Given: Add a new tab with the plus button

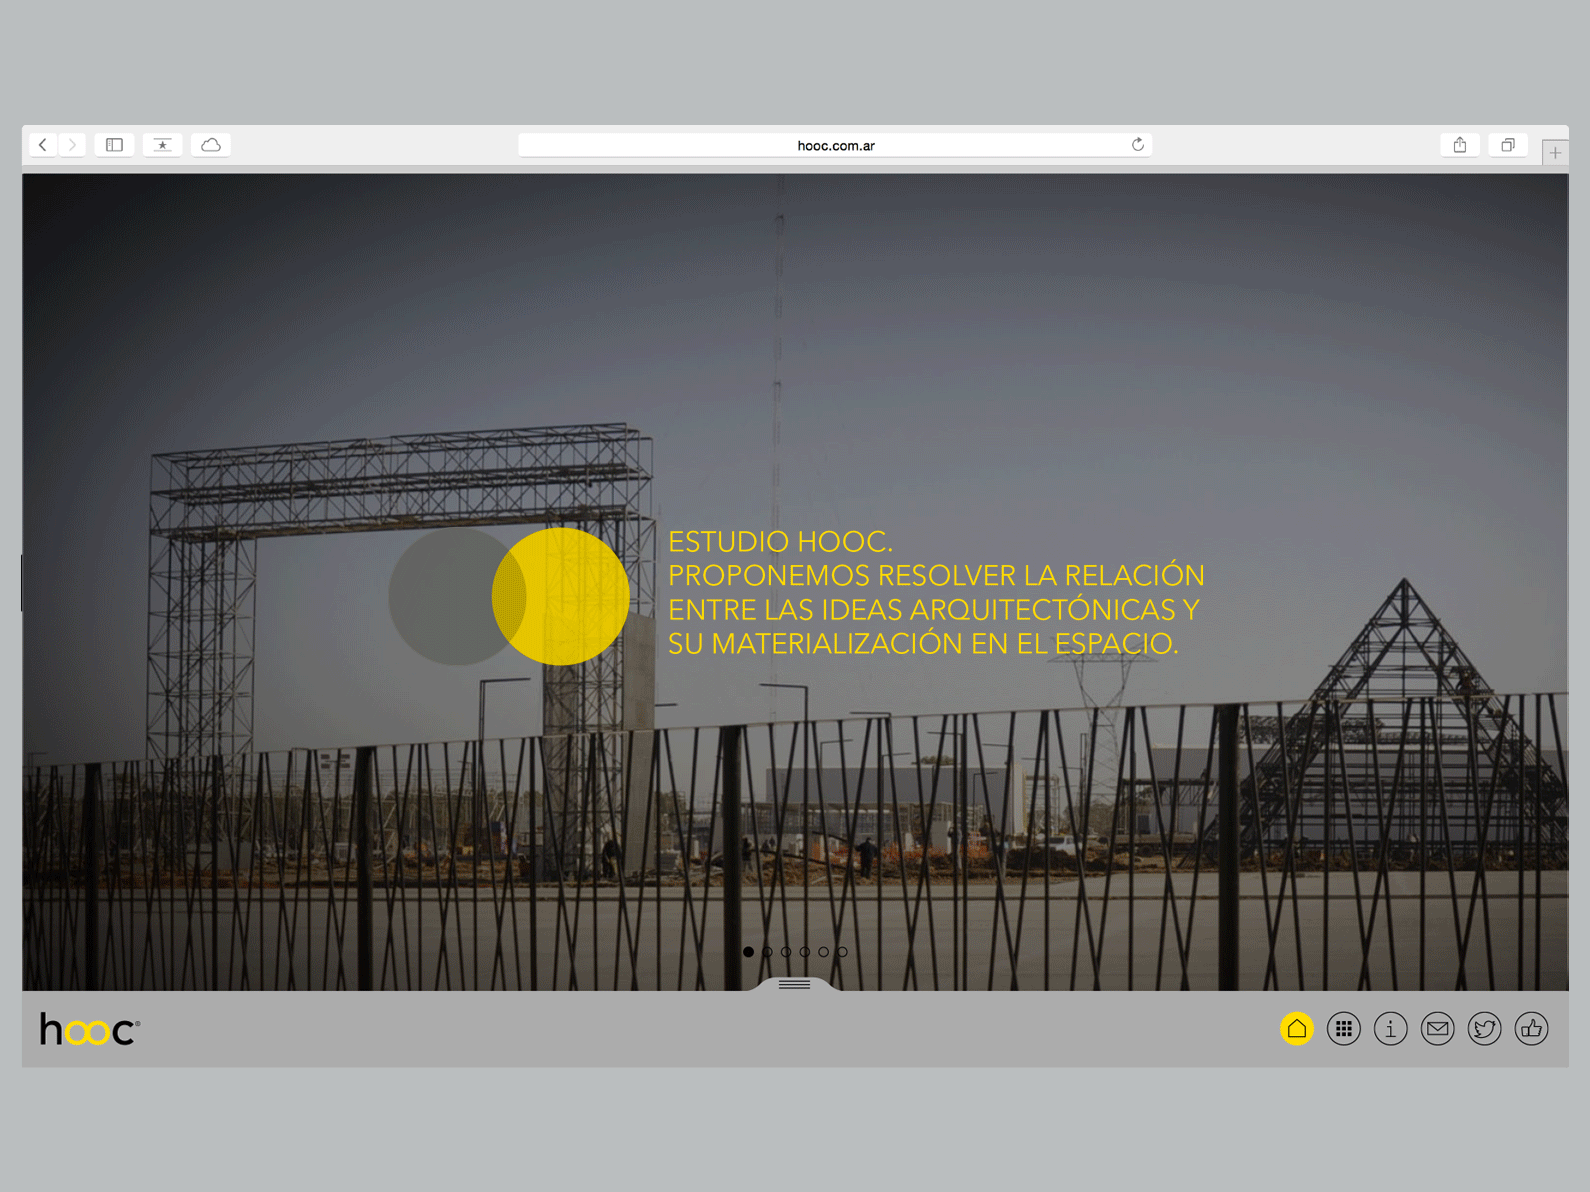Looking at the screenshot, I should coord(1555,152).
